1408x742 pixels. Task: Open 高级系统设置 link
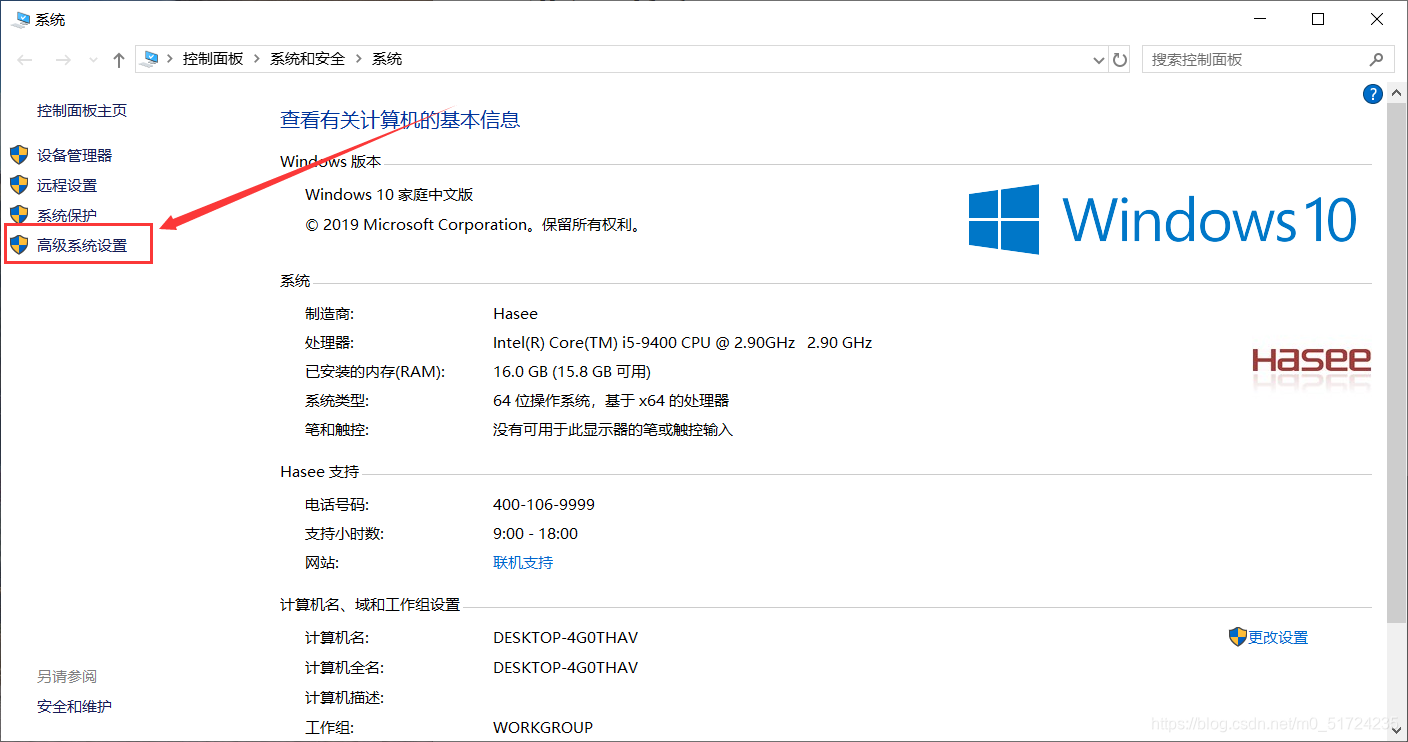pos(82,245)
